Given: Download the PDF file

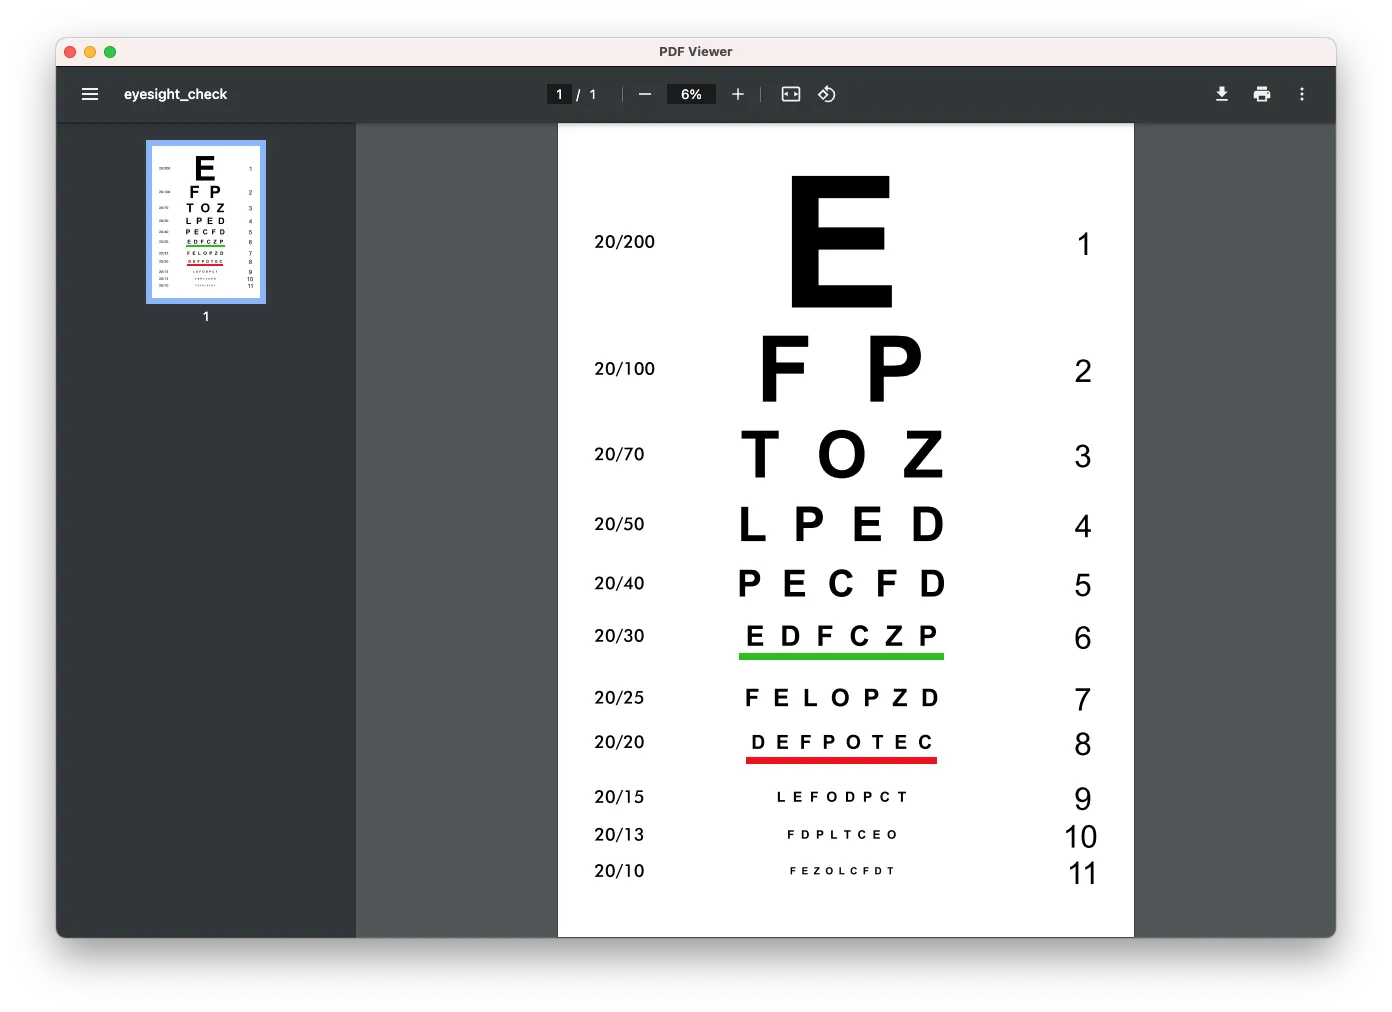Looking at the screenshot, I should point(1222,94).
